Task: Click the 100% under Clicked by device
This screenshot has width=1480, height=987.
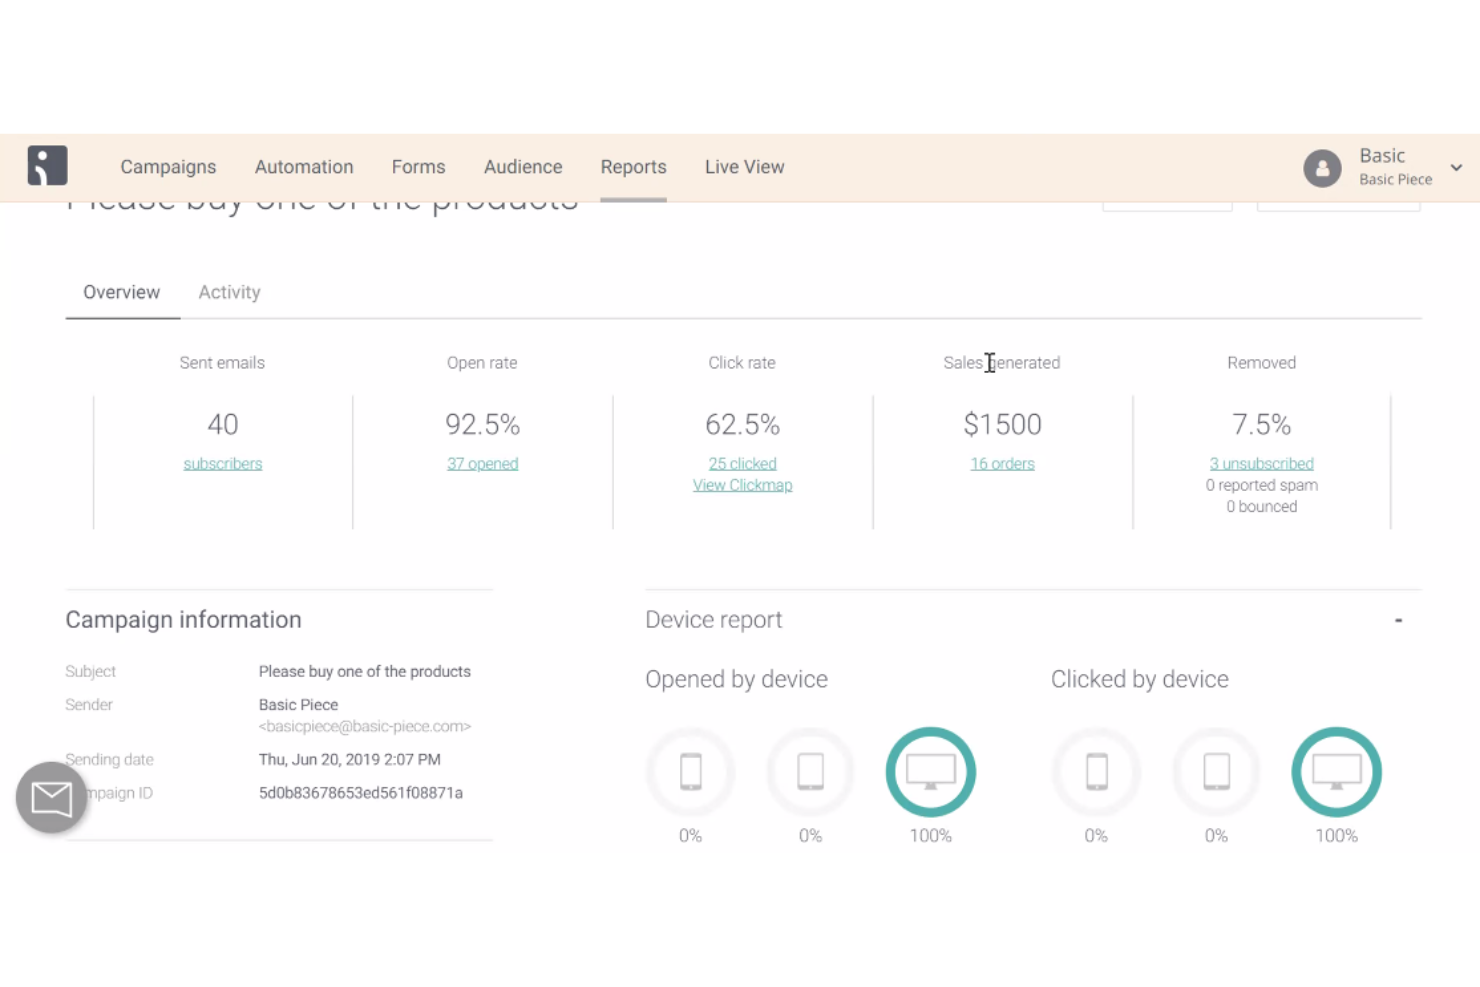Action: (x=1337, y=836)
